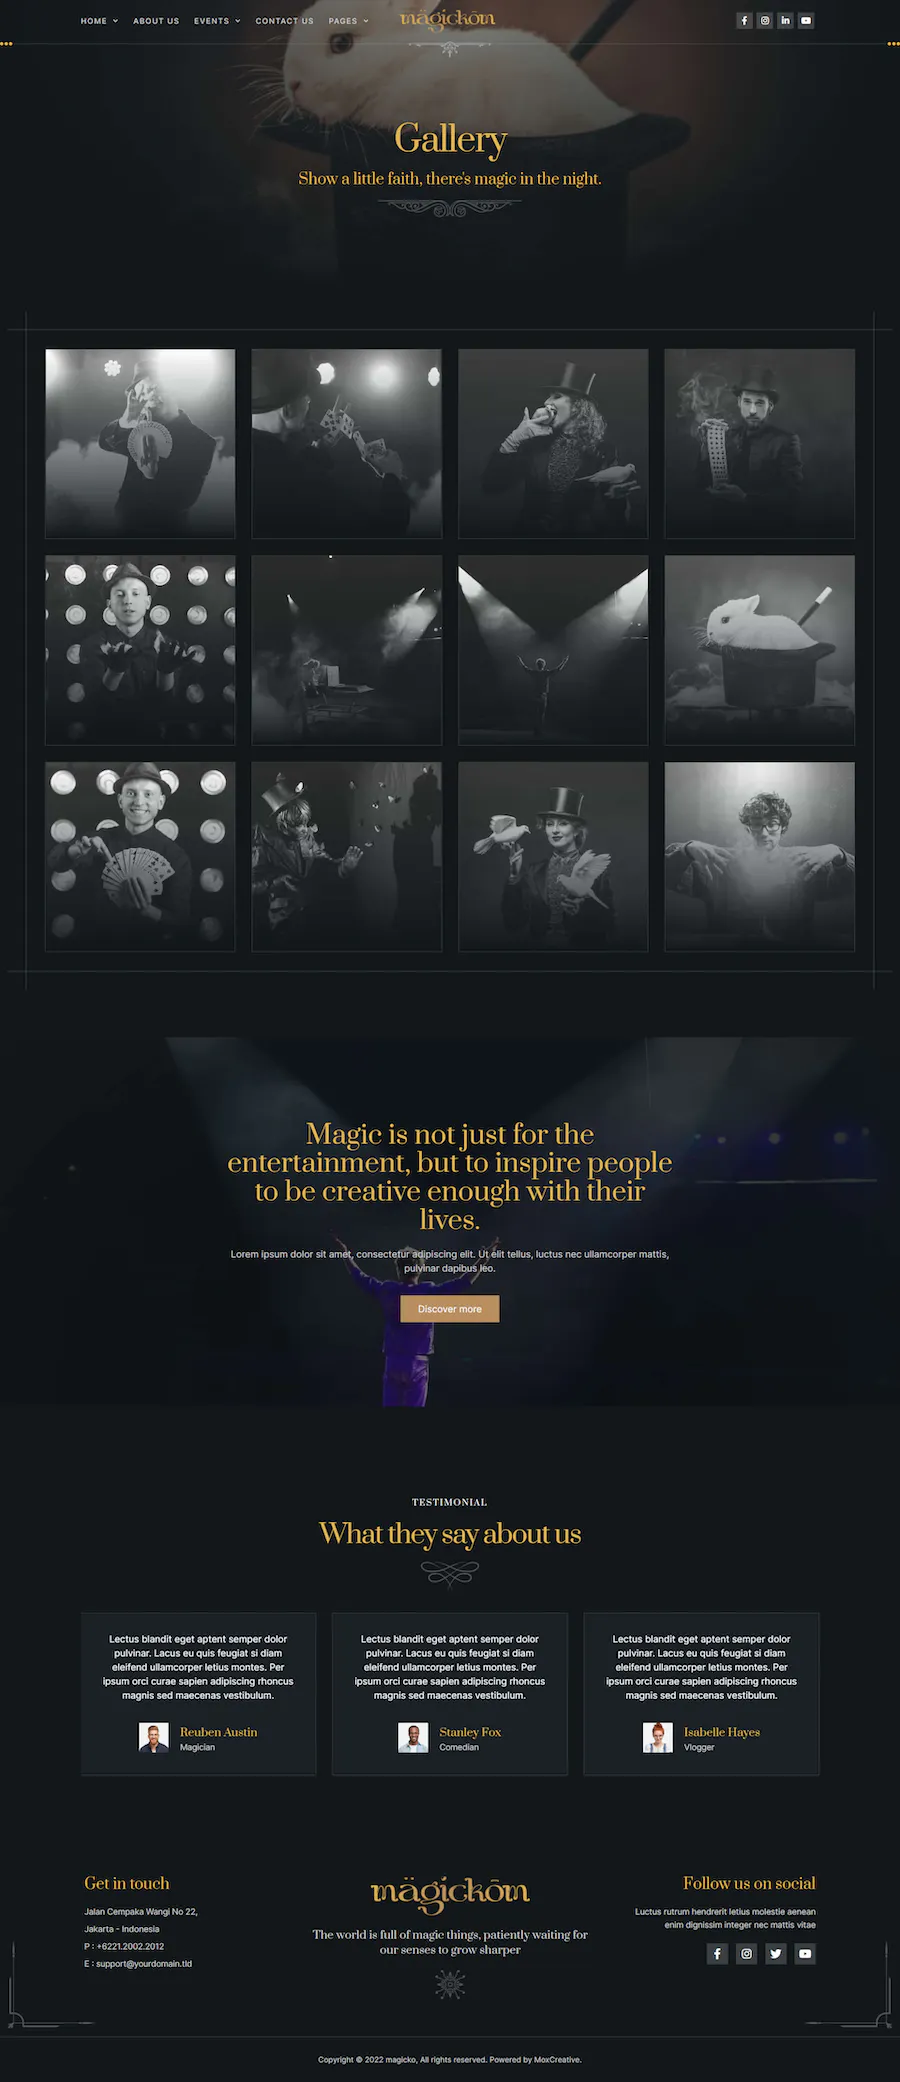Go to About Us page
The width and height of the screenshot is (900, 2082).
156,21
